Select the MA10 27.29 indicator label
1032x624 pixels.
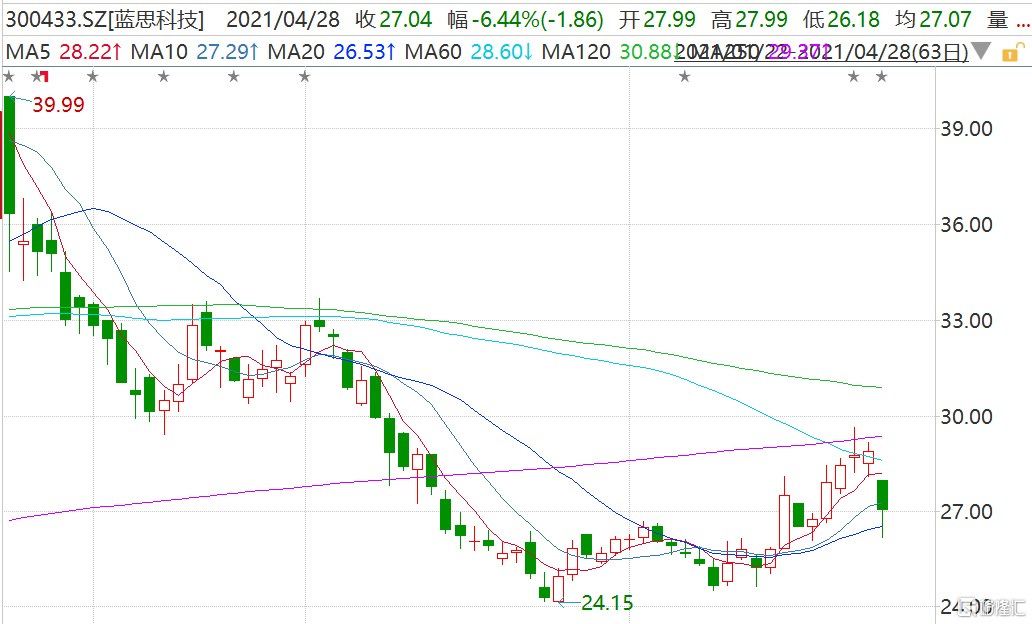pos(195,51)
